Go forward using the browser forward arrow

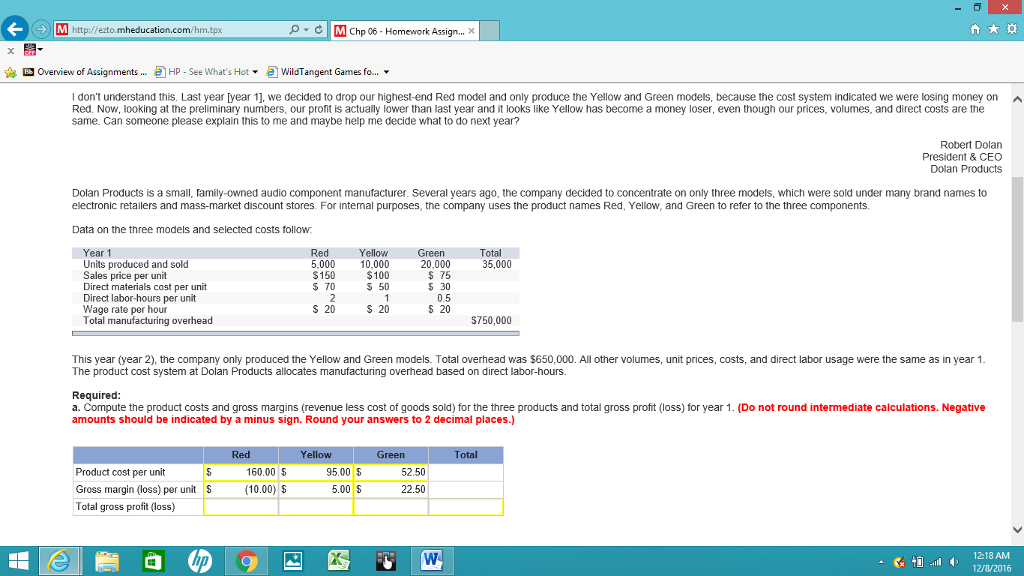[41, 29]
